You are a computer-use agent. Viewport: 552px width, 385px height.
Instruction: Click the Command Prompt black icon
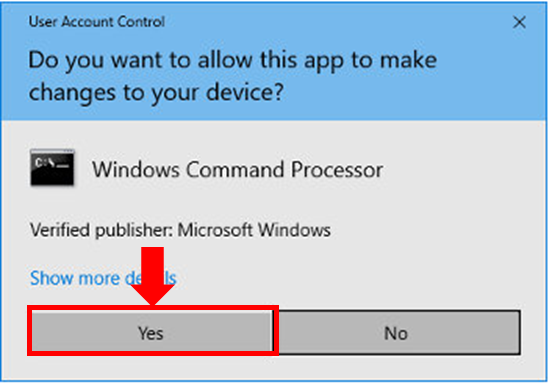pos(52,167)
